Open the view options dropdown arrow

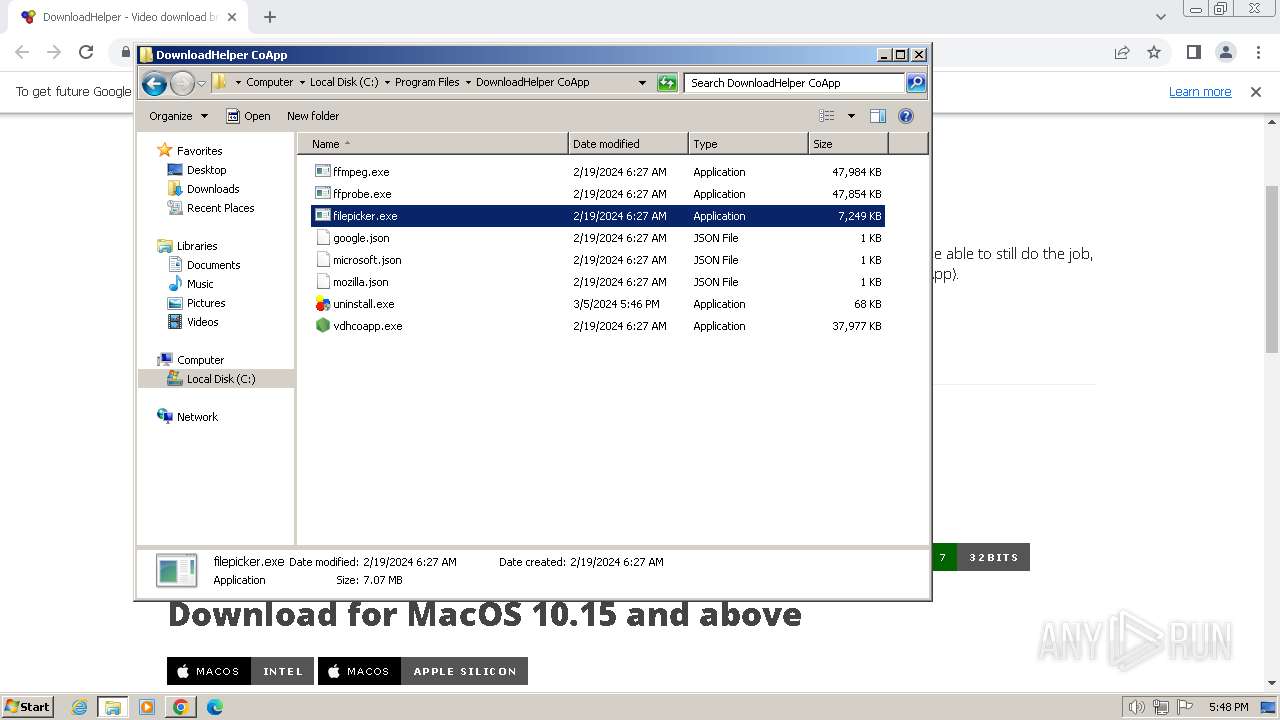pyautogui.click(x=851, y=116)
